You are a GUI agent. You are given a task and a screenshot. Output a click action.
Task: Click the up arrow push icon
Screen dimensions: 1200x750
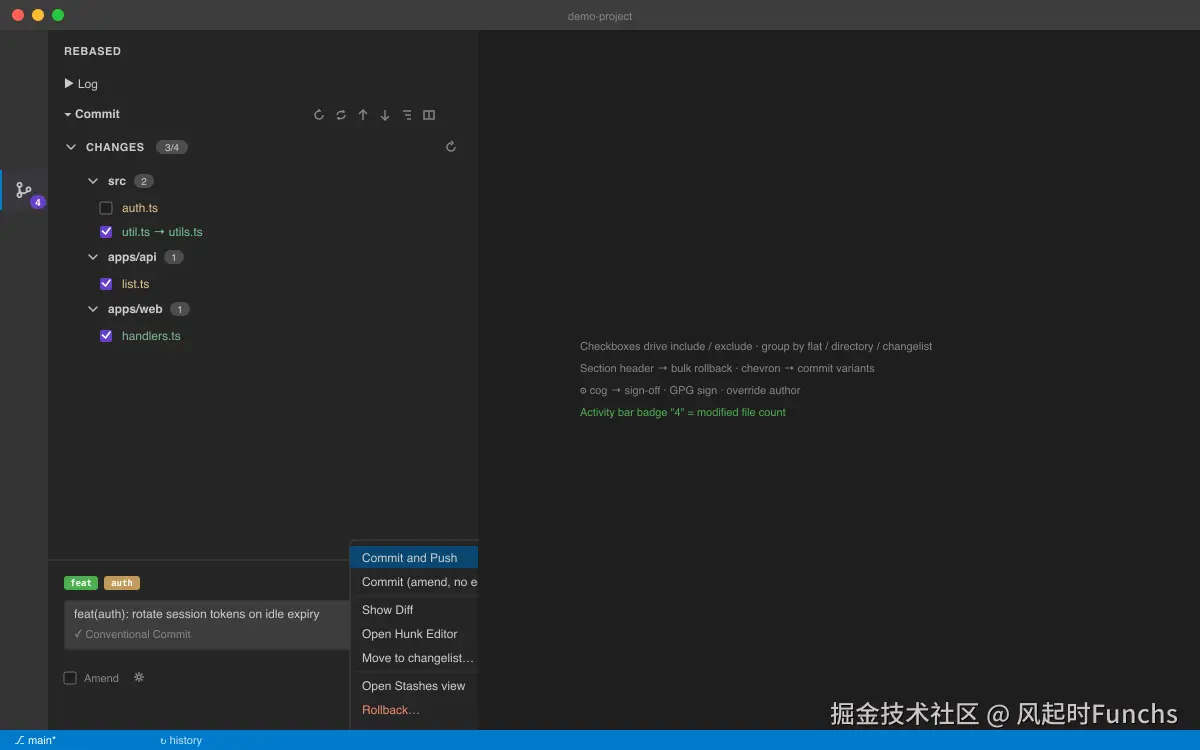(x=363, y=115)
